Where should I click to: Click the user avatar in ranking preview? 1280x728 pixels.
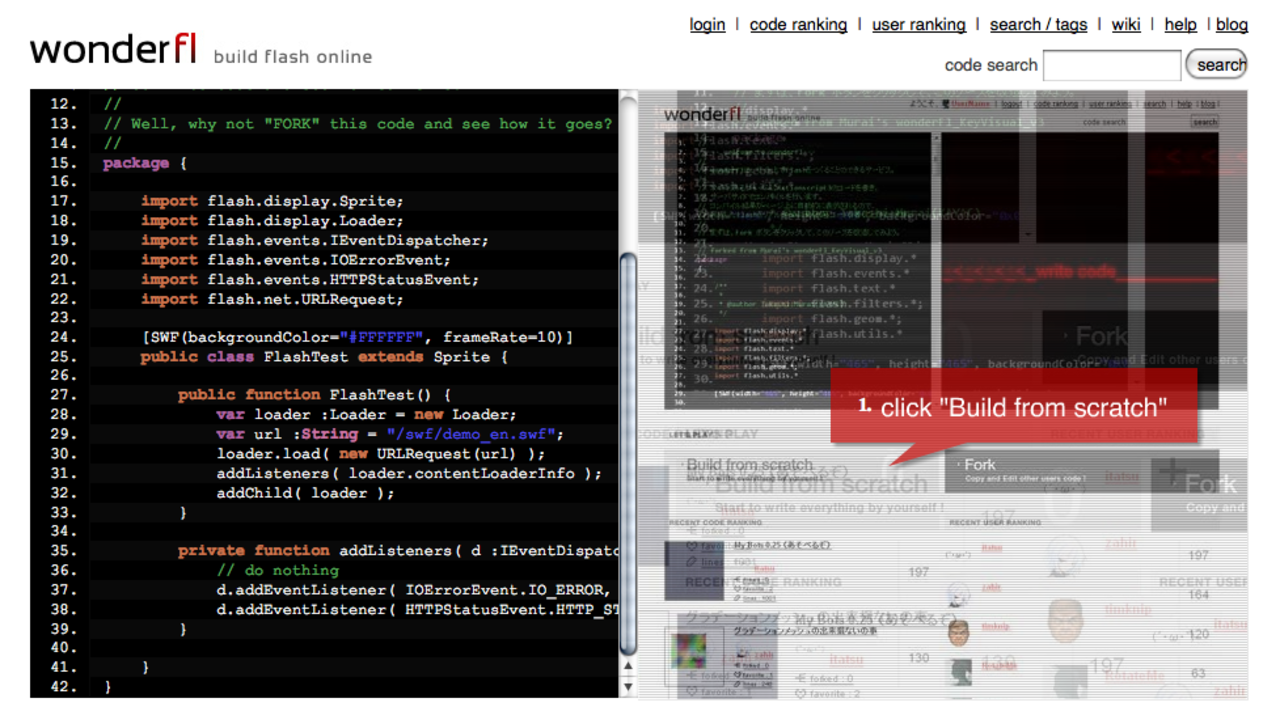959,633
